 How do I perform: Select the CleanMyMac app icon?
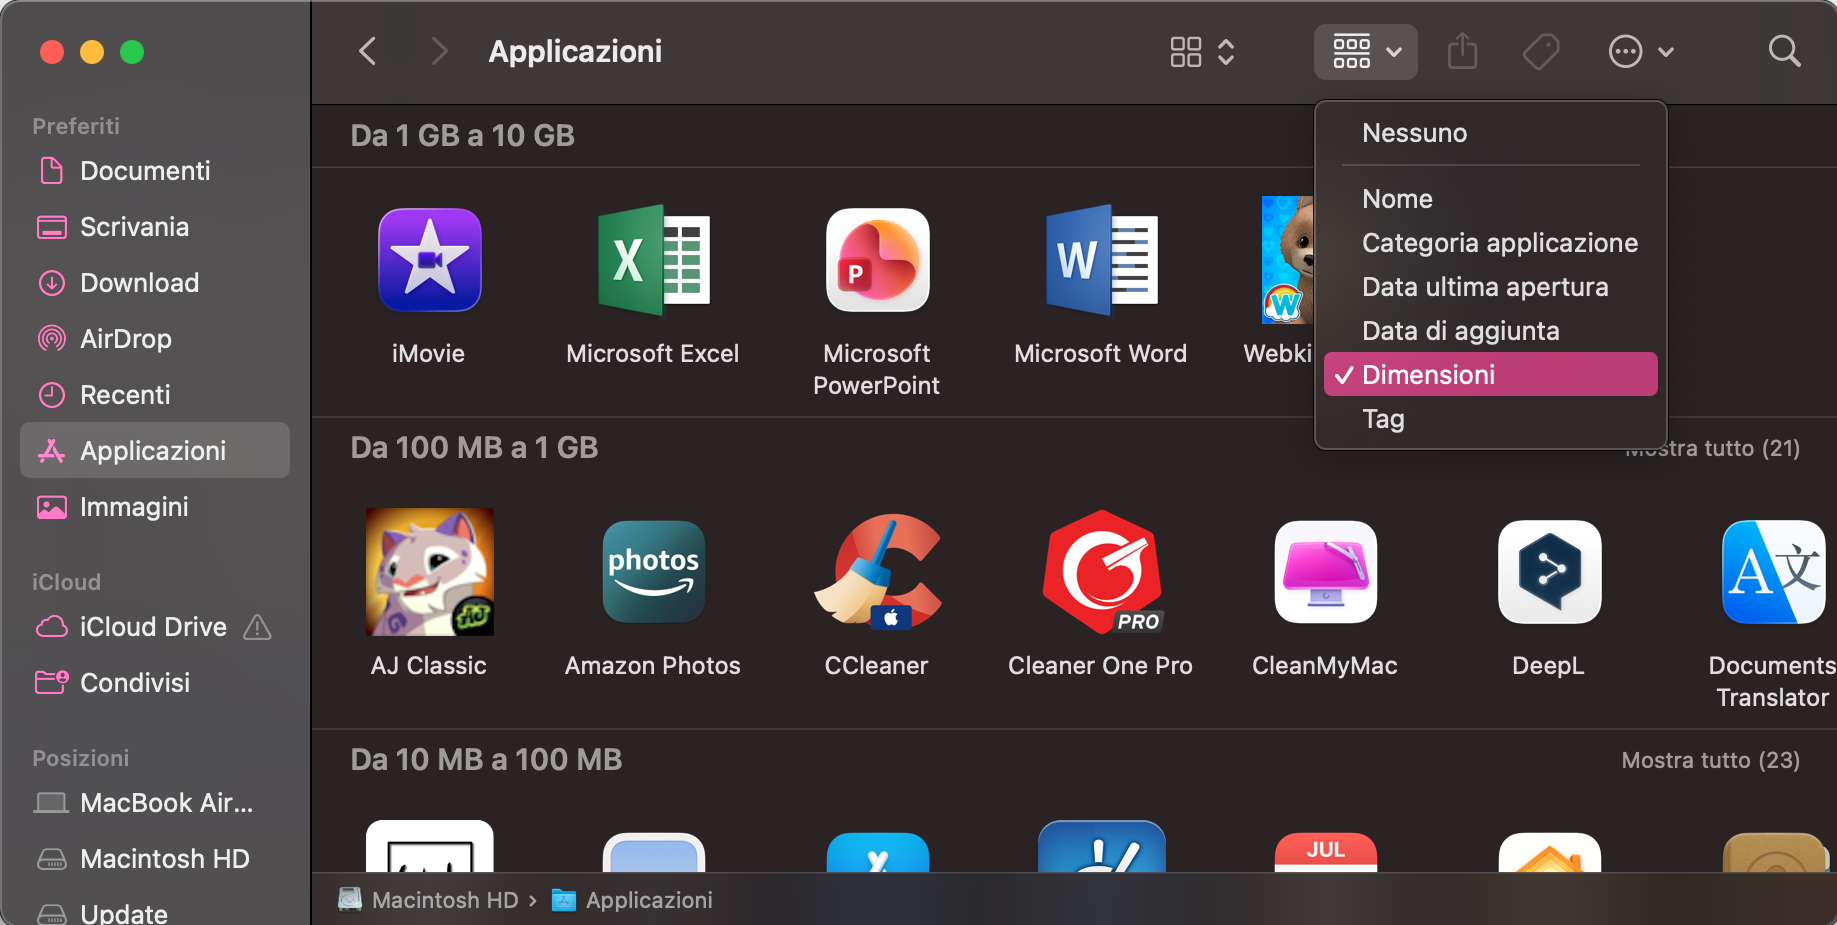(x=1325, y=572)
